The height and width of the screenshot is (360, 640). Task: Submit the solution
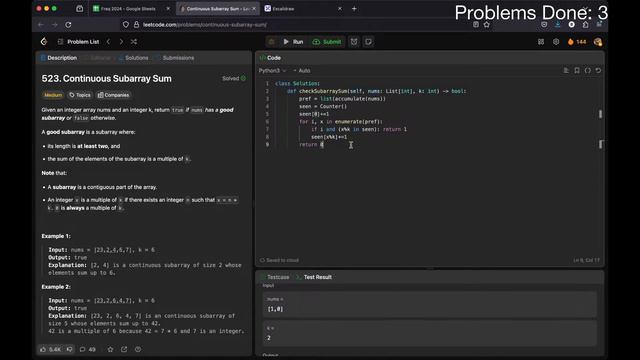pyautogui.click(x=327, y=42)
